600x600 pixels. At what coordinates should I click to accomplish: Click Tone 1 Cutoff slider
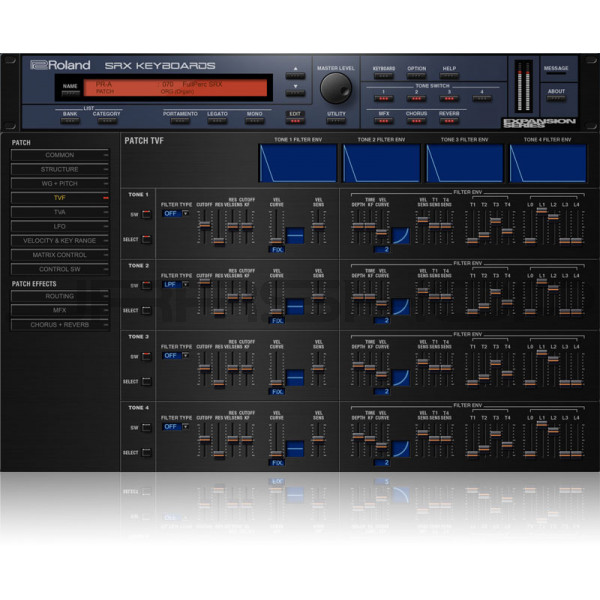point(205,225)
